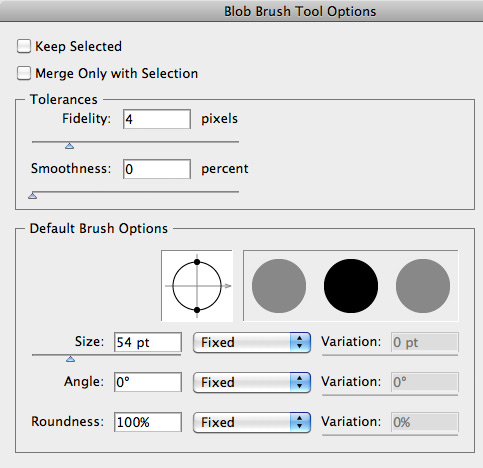
Task: Click the Smoothness slider triangle handle
Action: [32, 196]
